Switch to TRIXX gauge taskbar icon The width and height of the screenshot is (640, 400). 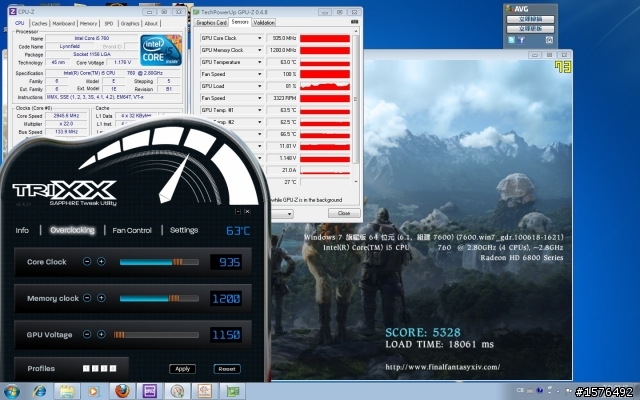click(x=177, y=391)
